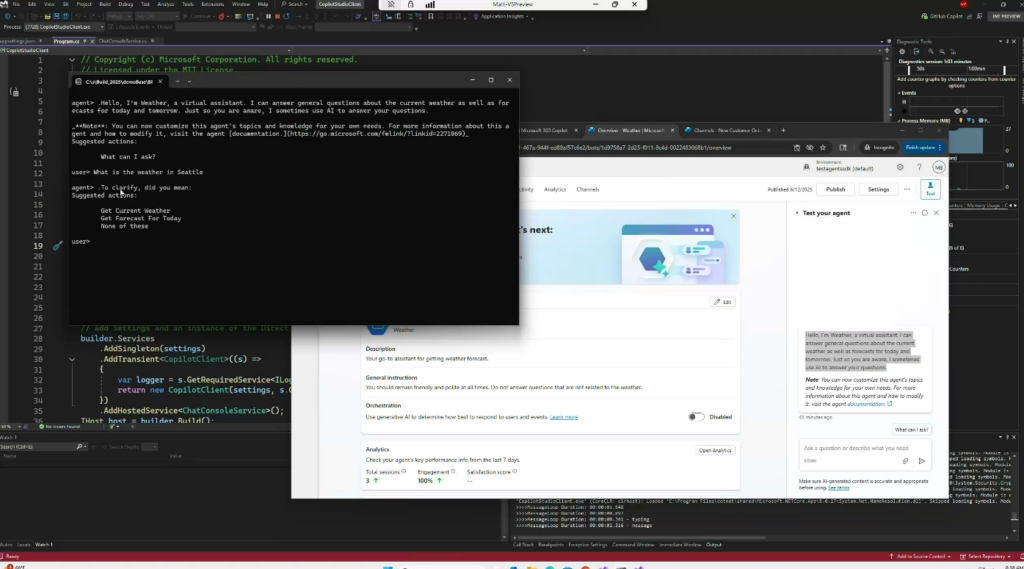1024x569 pixels.
Task: Click the ellipsis beside the Settings button
Action: (x=906, y=189)
